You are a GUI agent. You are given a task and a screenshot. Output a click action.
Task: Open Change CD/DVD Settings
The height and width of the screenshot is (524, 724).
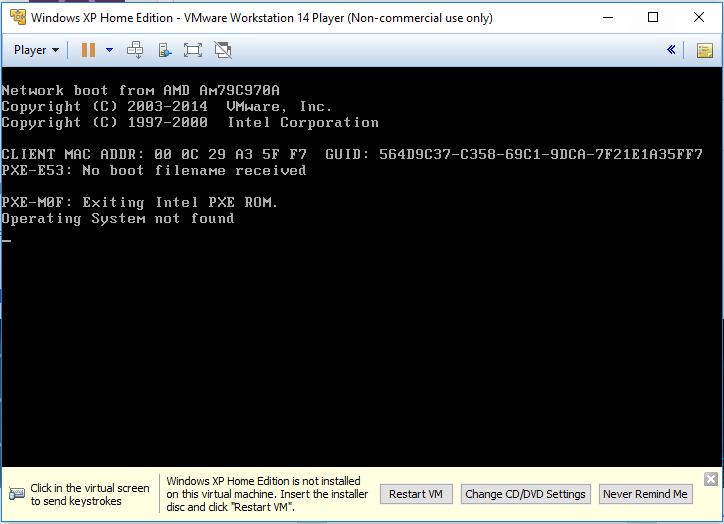[x=525, y=494]
